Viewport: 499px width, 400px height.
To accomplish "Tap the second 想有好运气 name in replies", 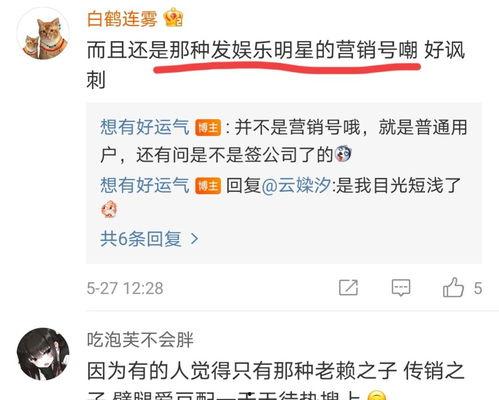I will pyautogui.click(x=145, y=185).
